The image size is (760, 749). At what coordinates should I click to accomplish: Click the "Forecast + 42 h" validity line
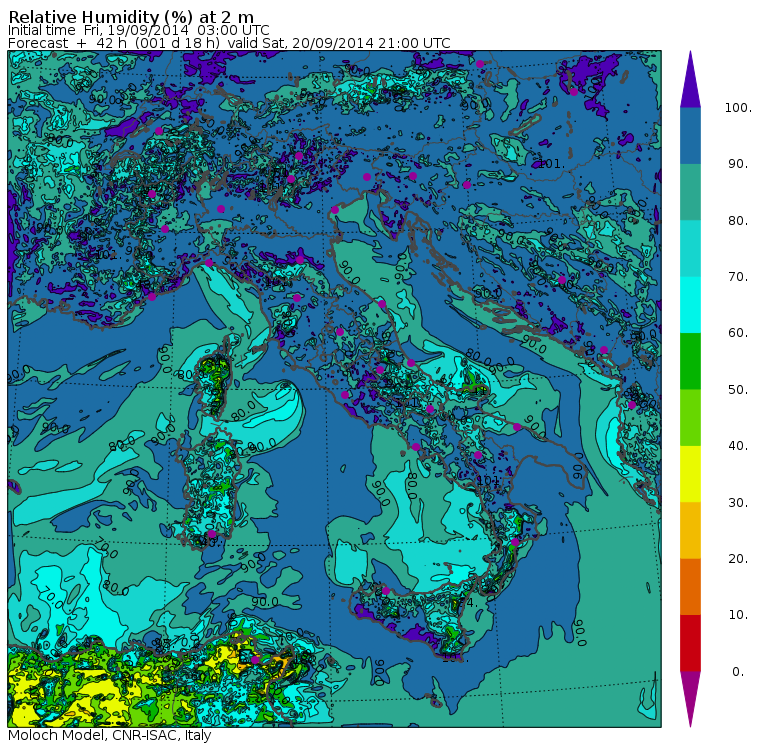pos(229,43)
